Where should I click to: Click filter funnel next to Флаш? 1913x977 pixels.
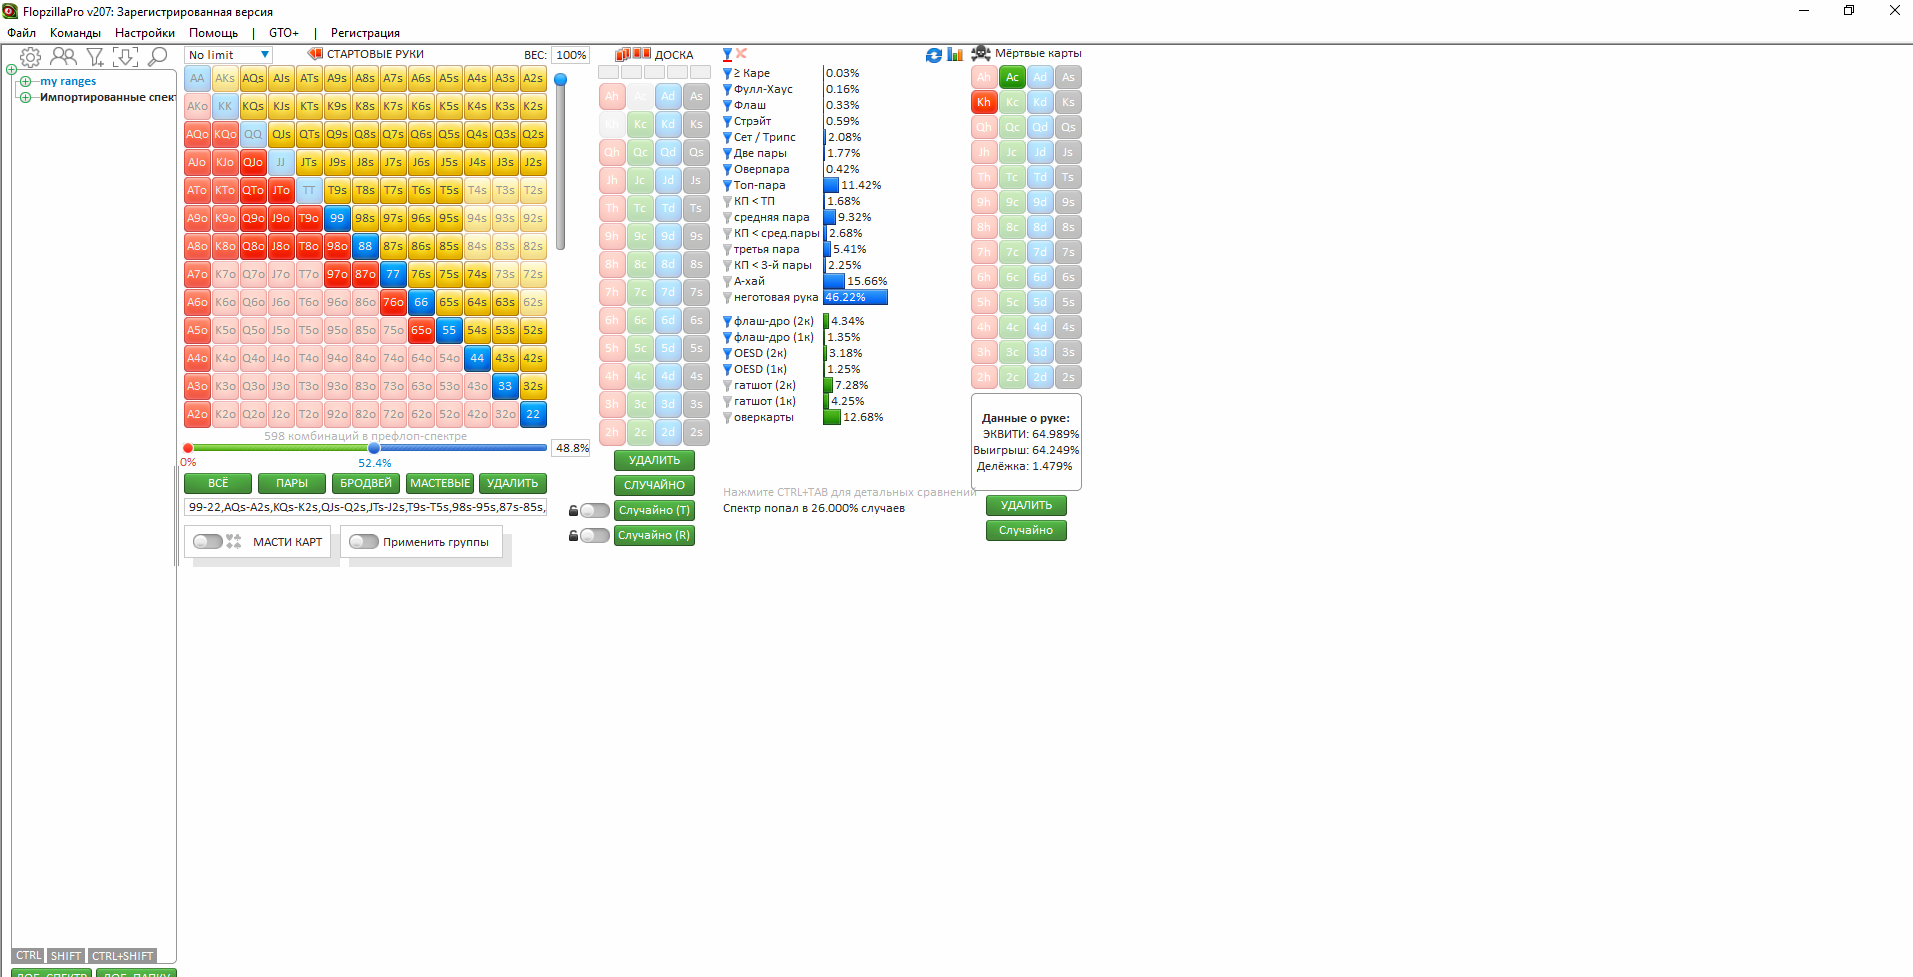point(727,105)
